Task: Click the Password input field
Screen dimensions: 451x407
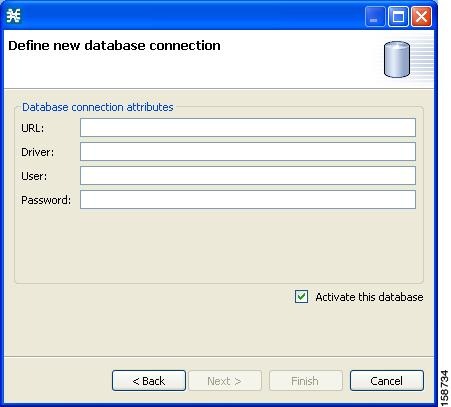Action: click(x=248, y=200)
